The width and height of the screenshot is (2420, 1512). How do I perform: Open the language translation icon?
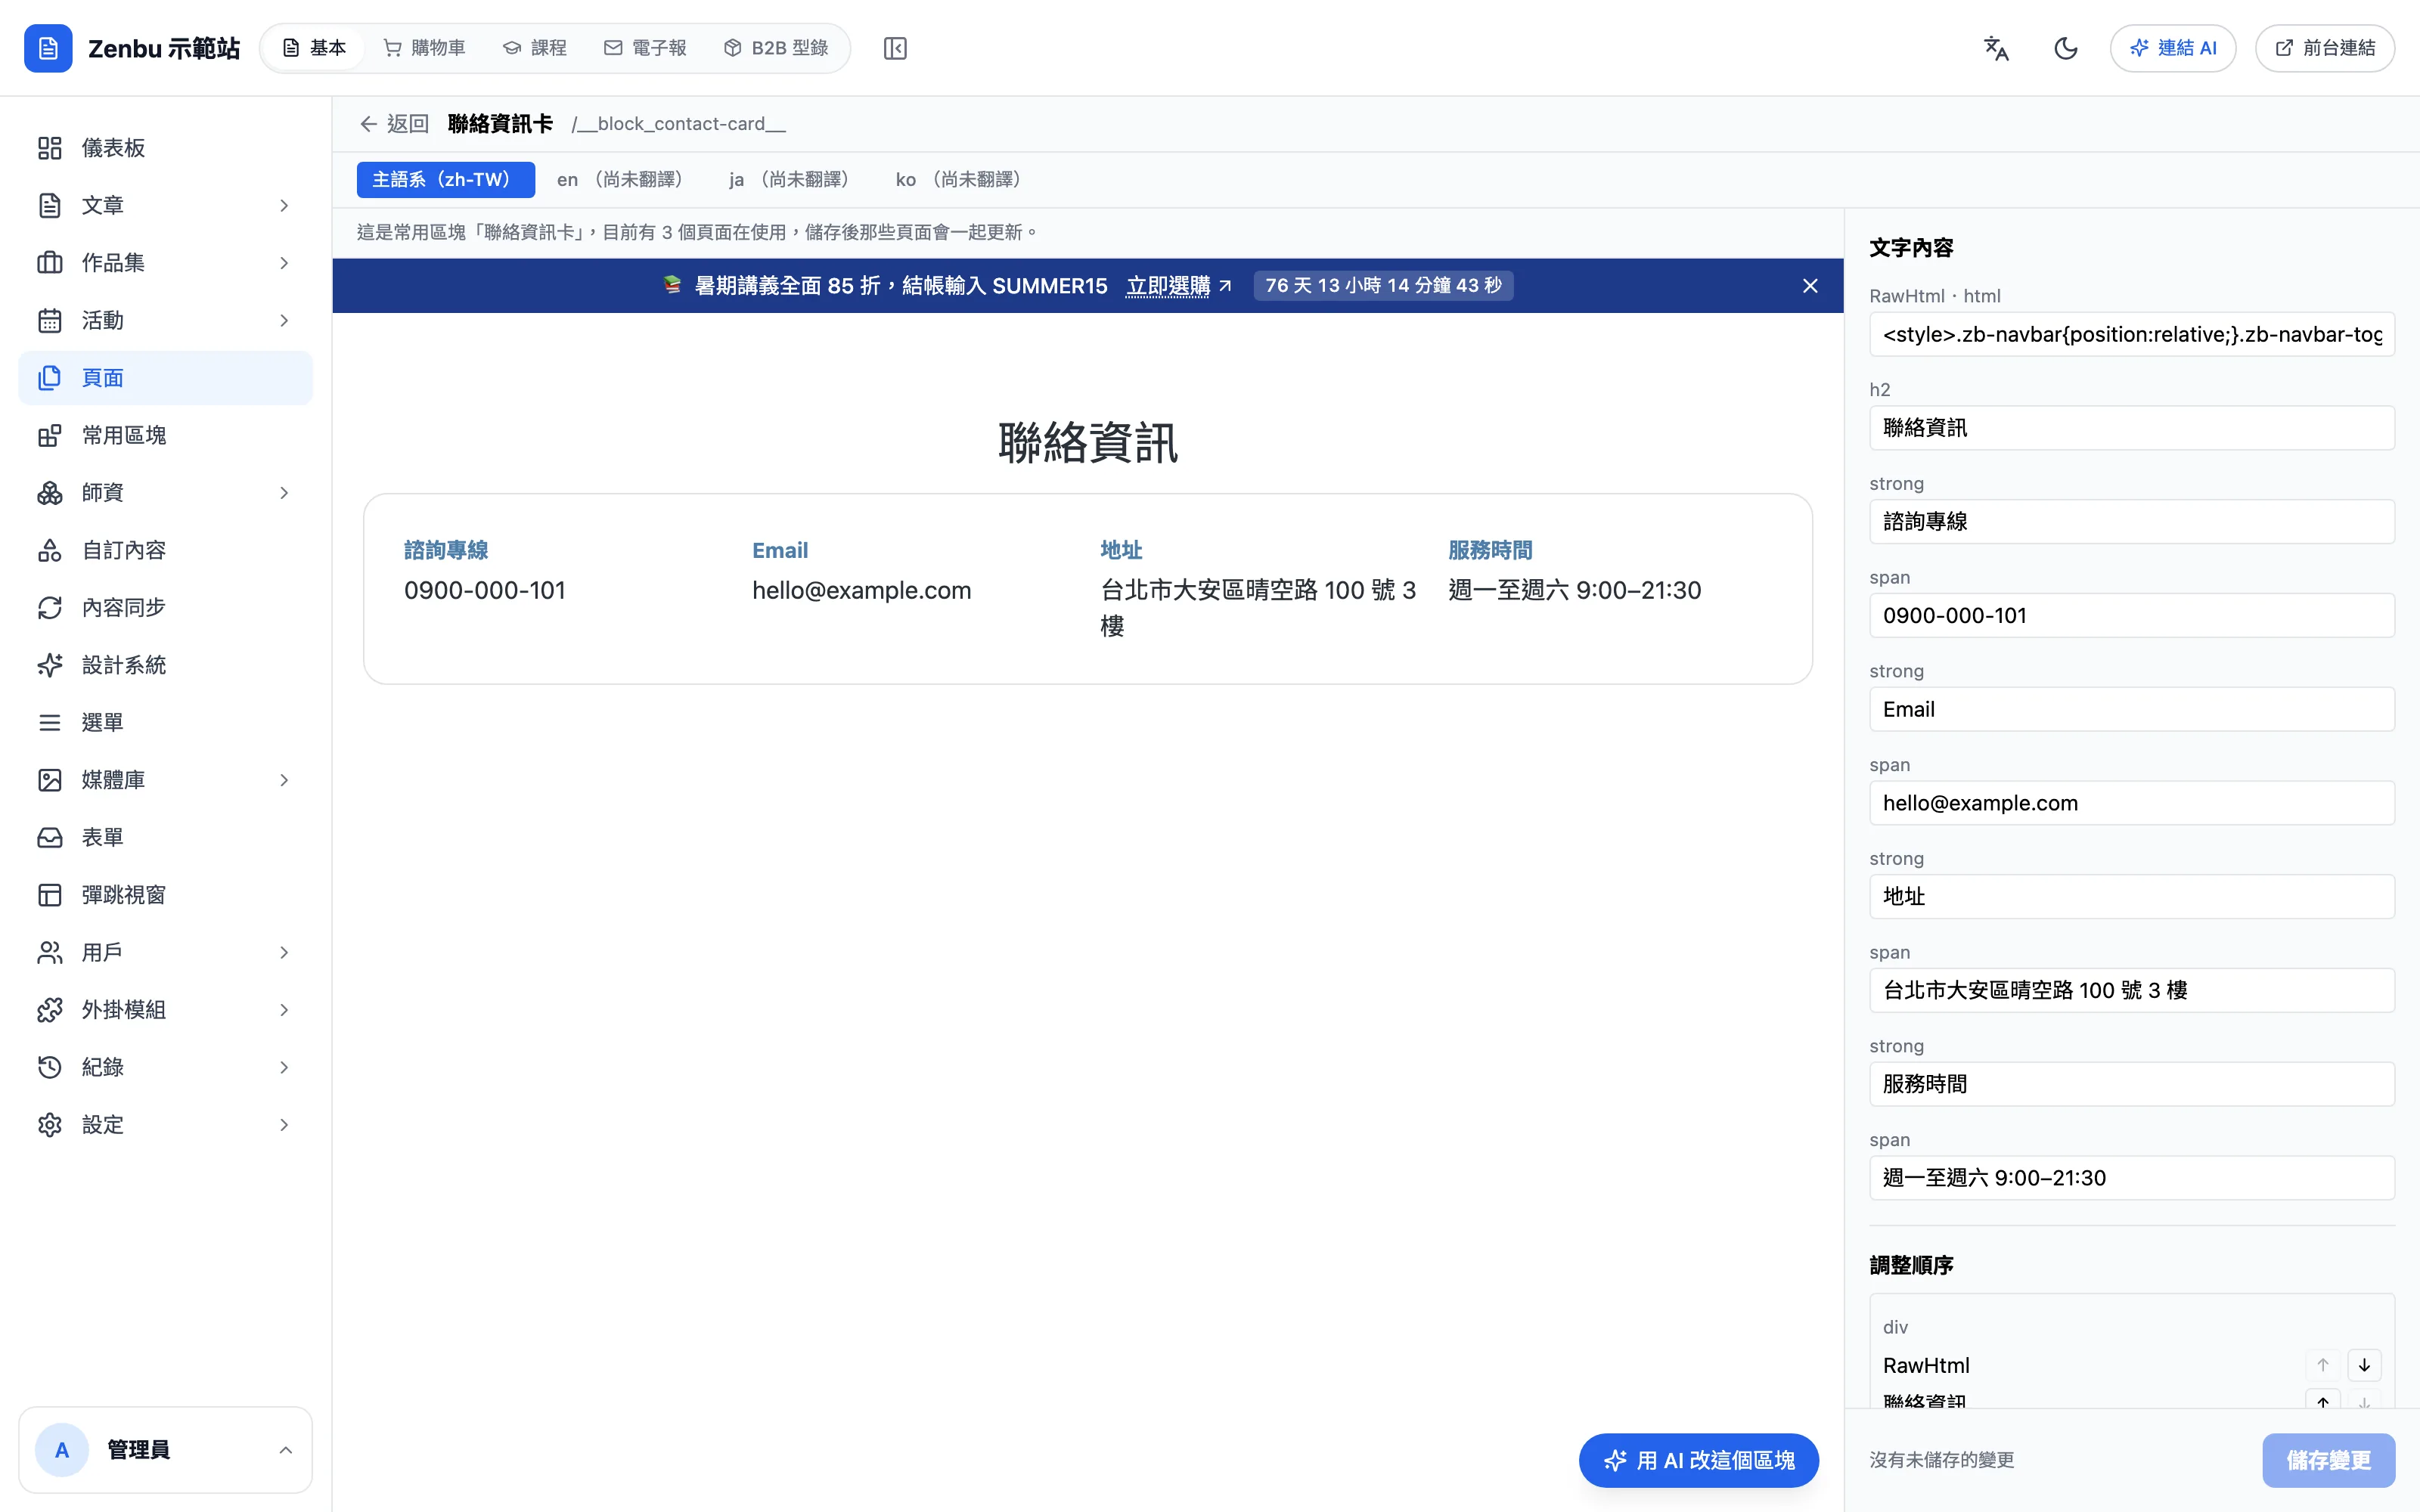[x=1996, y=48]
